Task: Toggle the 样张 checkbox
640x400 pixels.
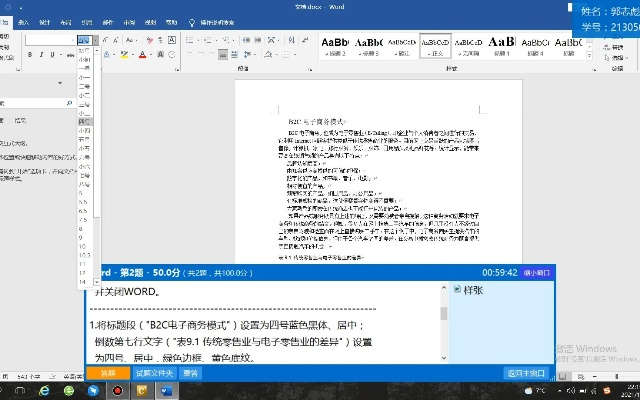Action: click(456, 290)
